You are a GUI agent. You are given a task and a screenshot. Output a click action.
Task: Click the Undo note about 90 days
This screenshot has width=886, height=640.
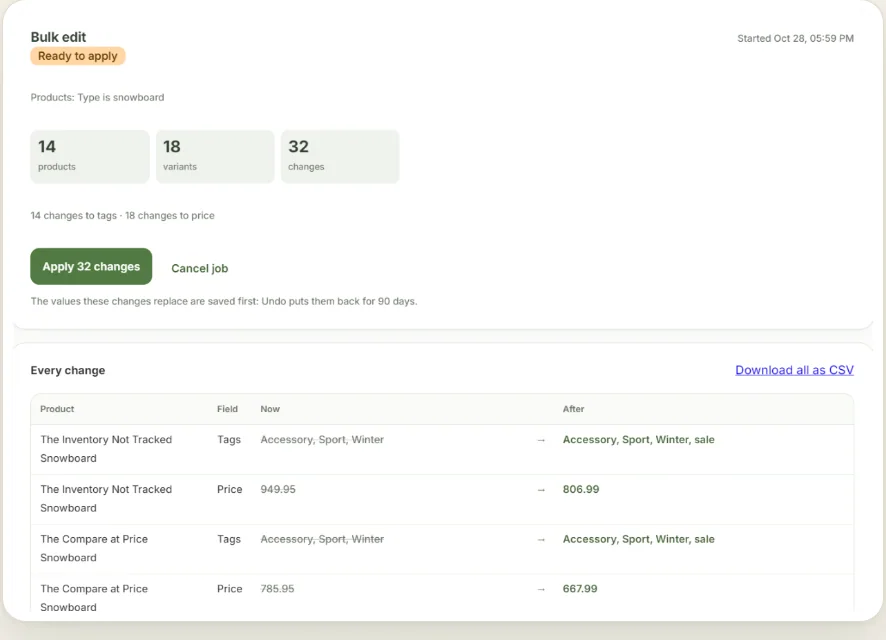[224, 301]
